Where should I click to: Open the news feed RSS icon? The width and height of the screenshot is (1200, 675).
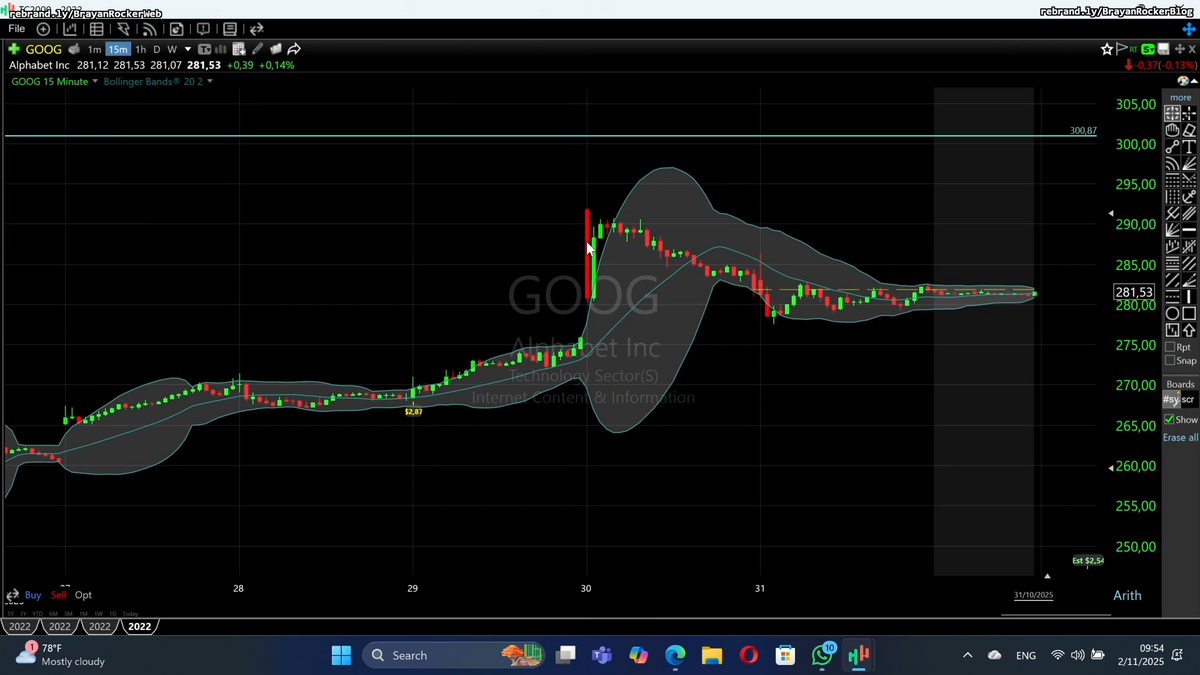tap(148, 30)
